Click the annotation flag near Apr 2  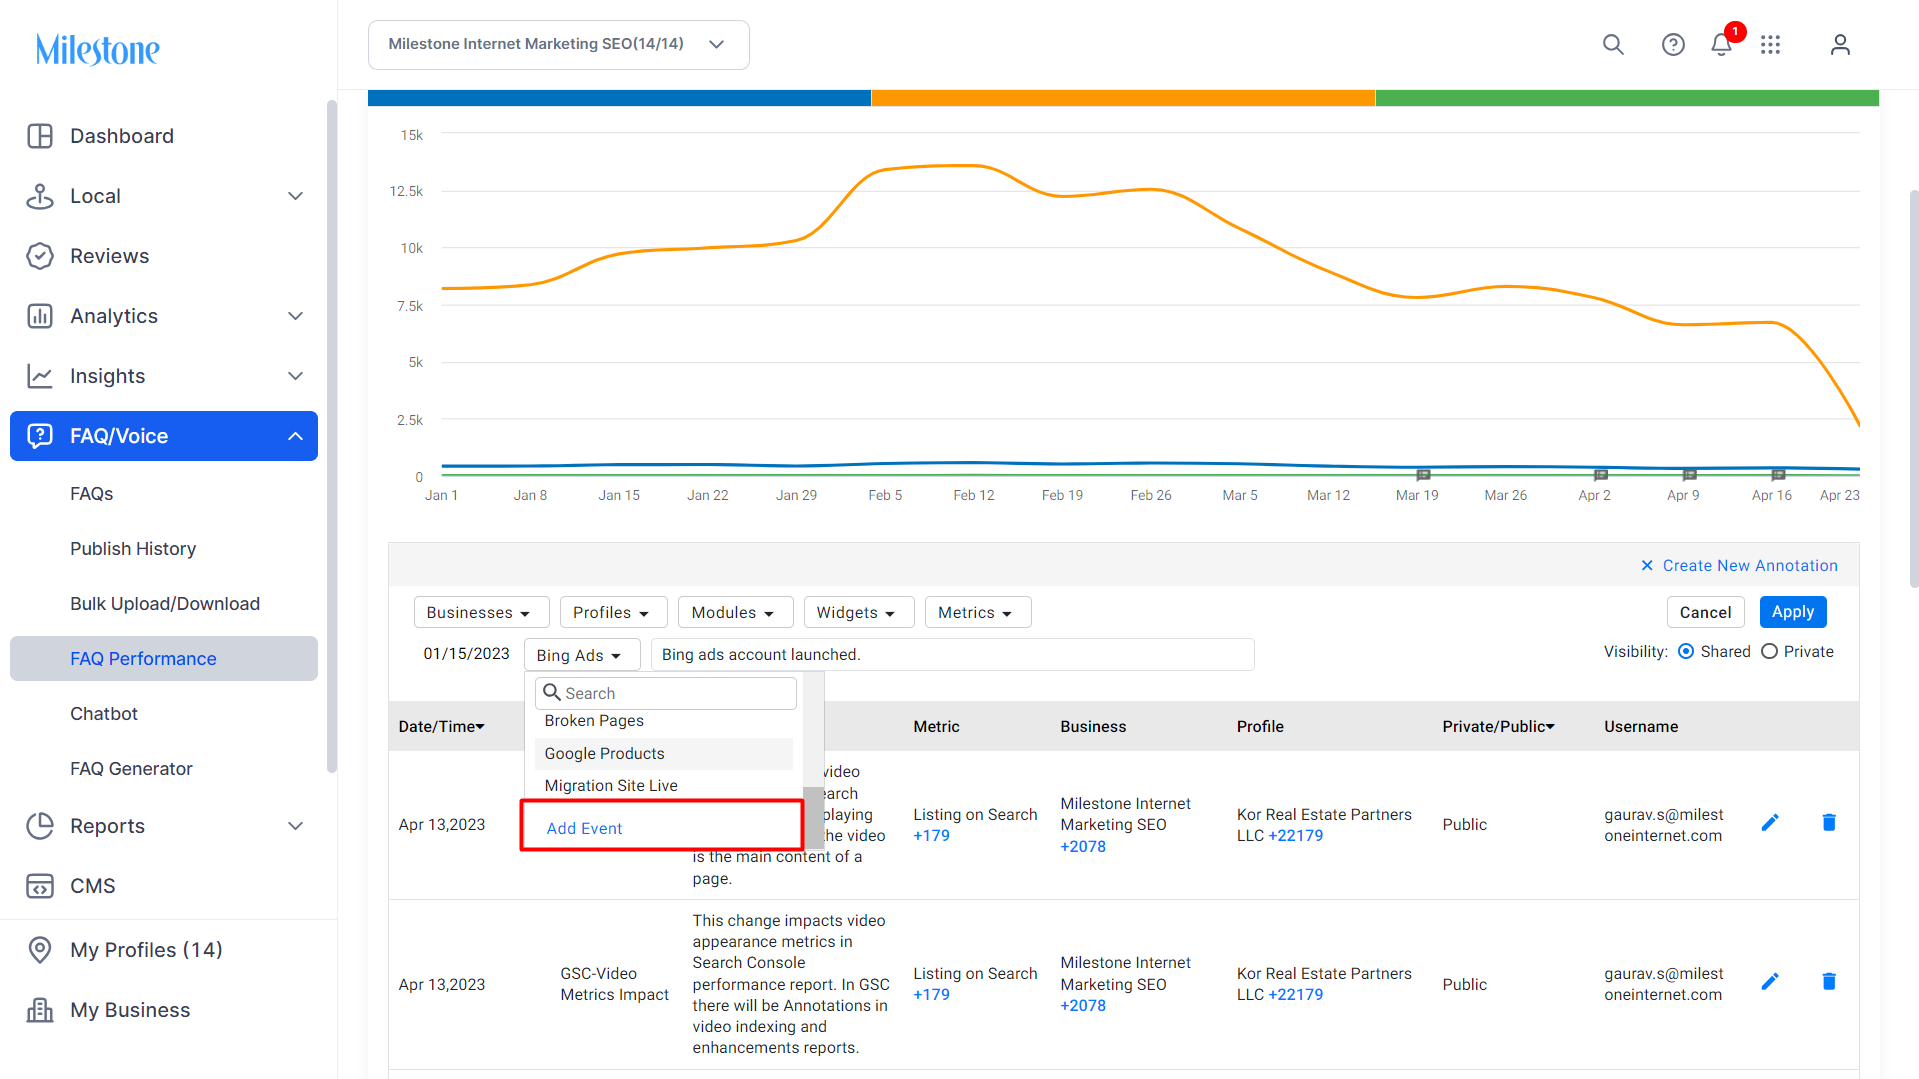[x=1601, y=475]
